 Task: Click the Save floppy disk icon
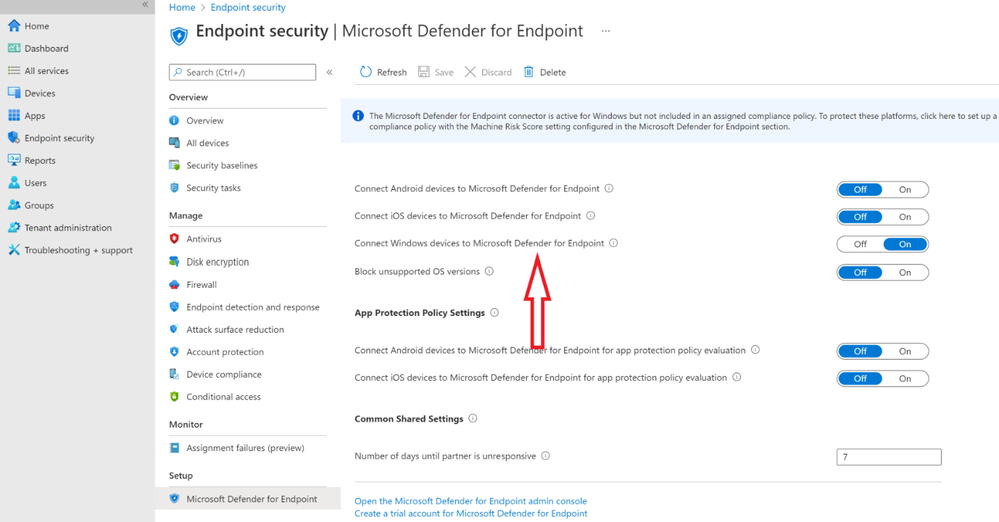[x=424, y=72]
